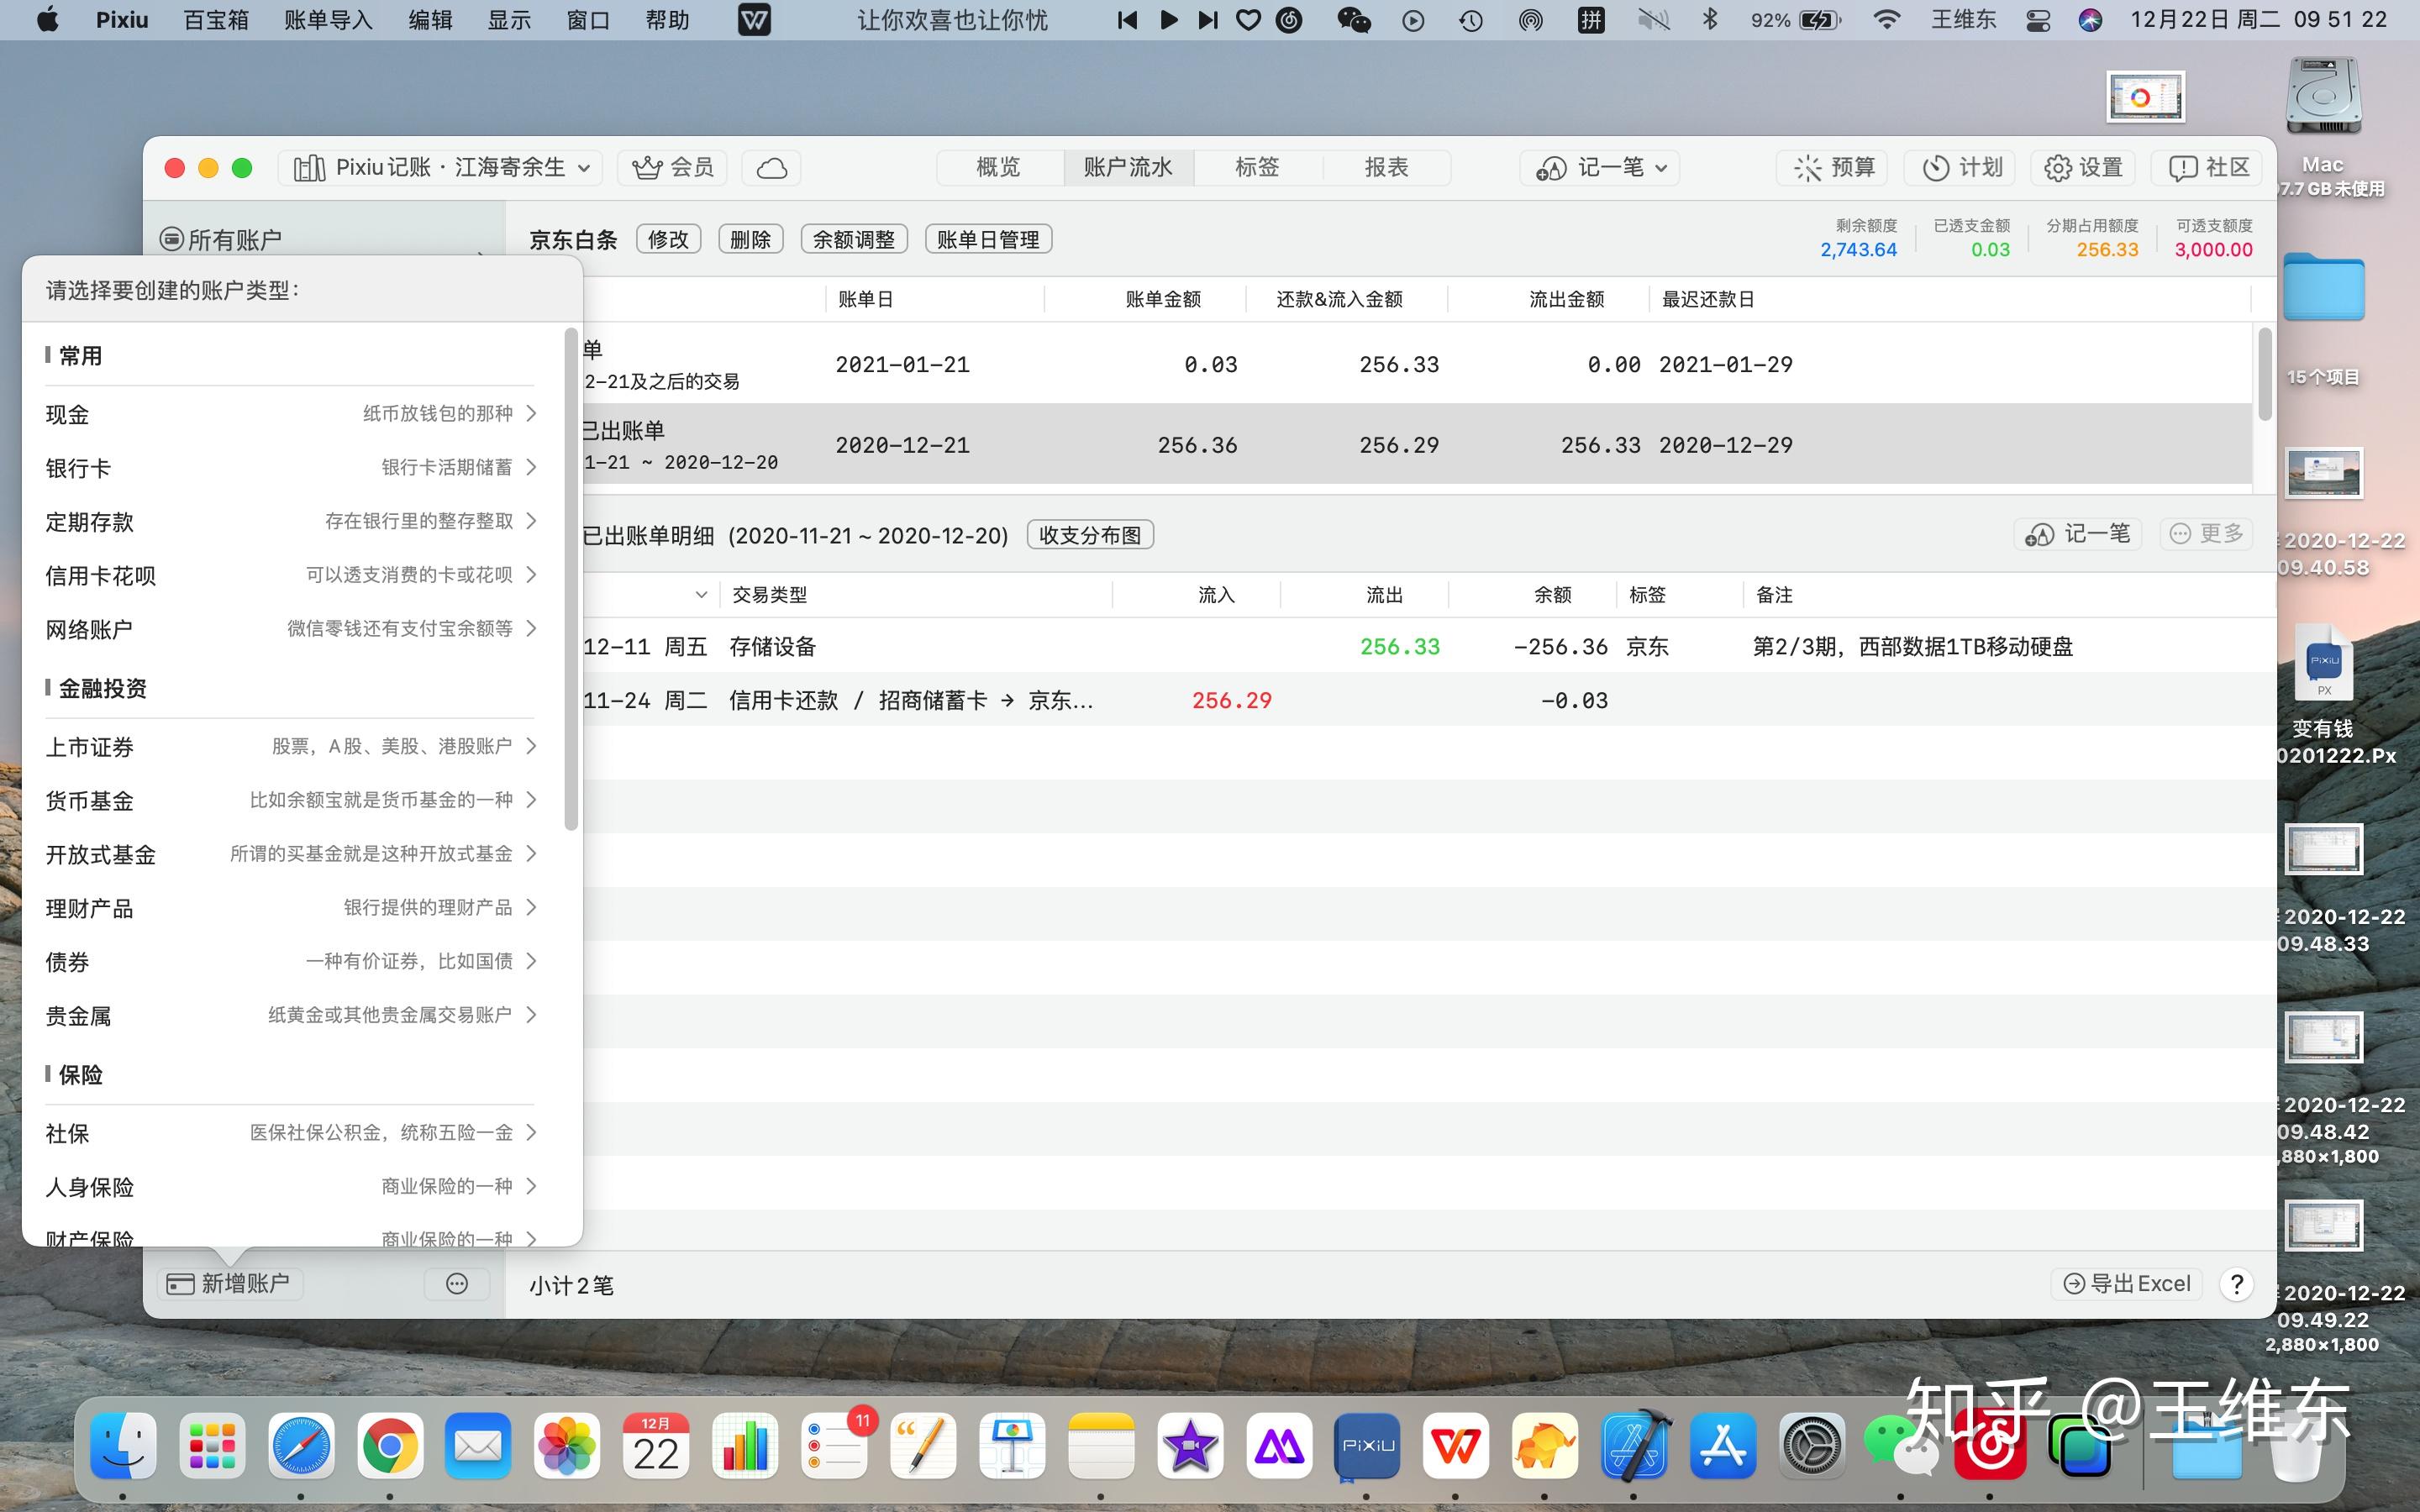Select 定期存款 account type
This screenshot has width=2420, height=1512.
(x=291, y=522)
